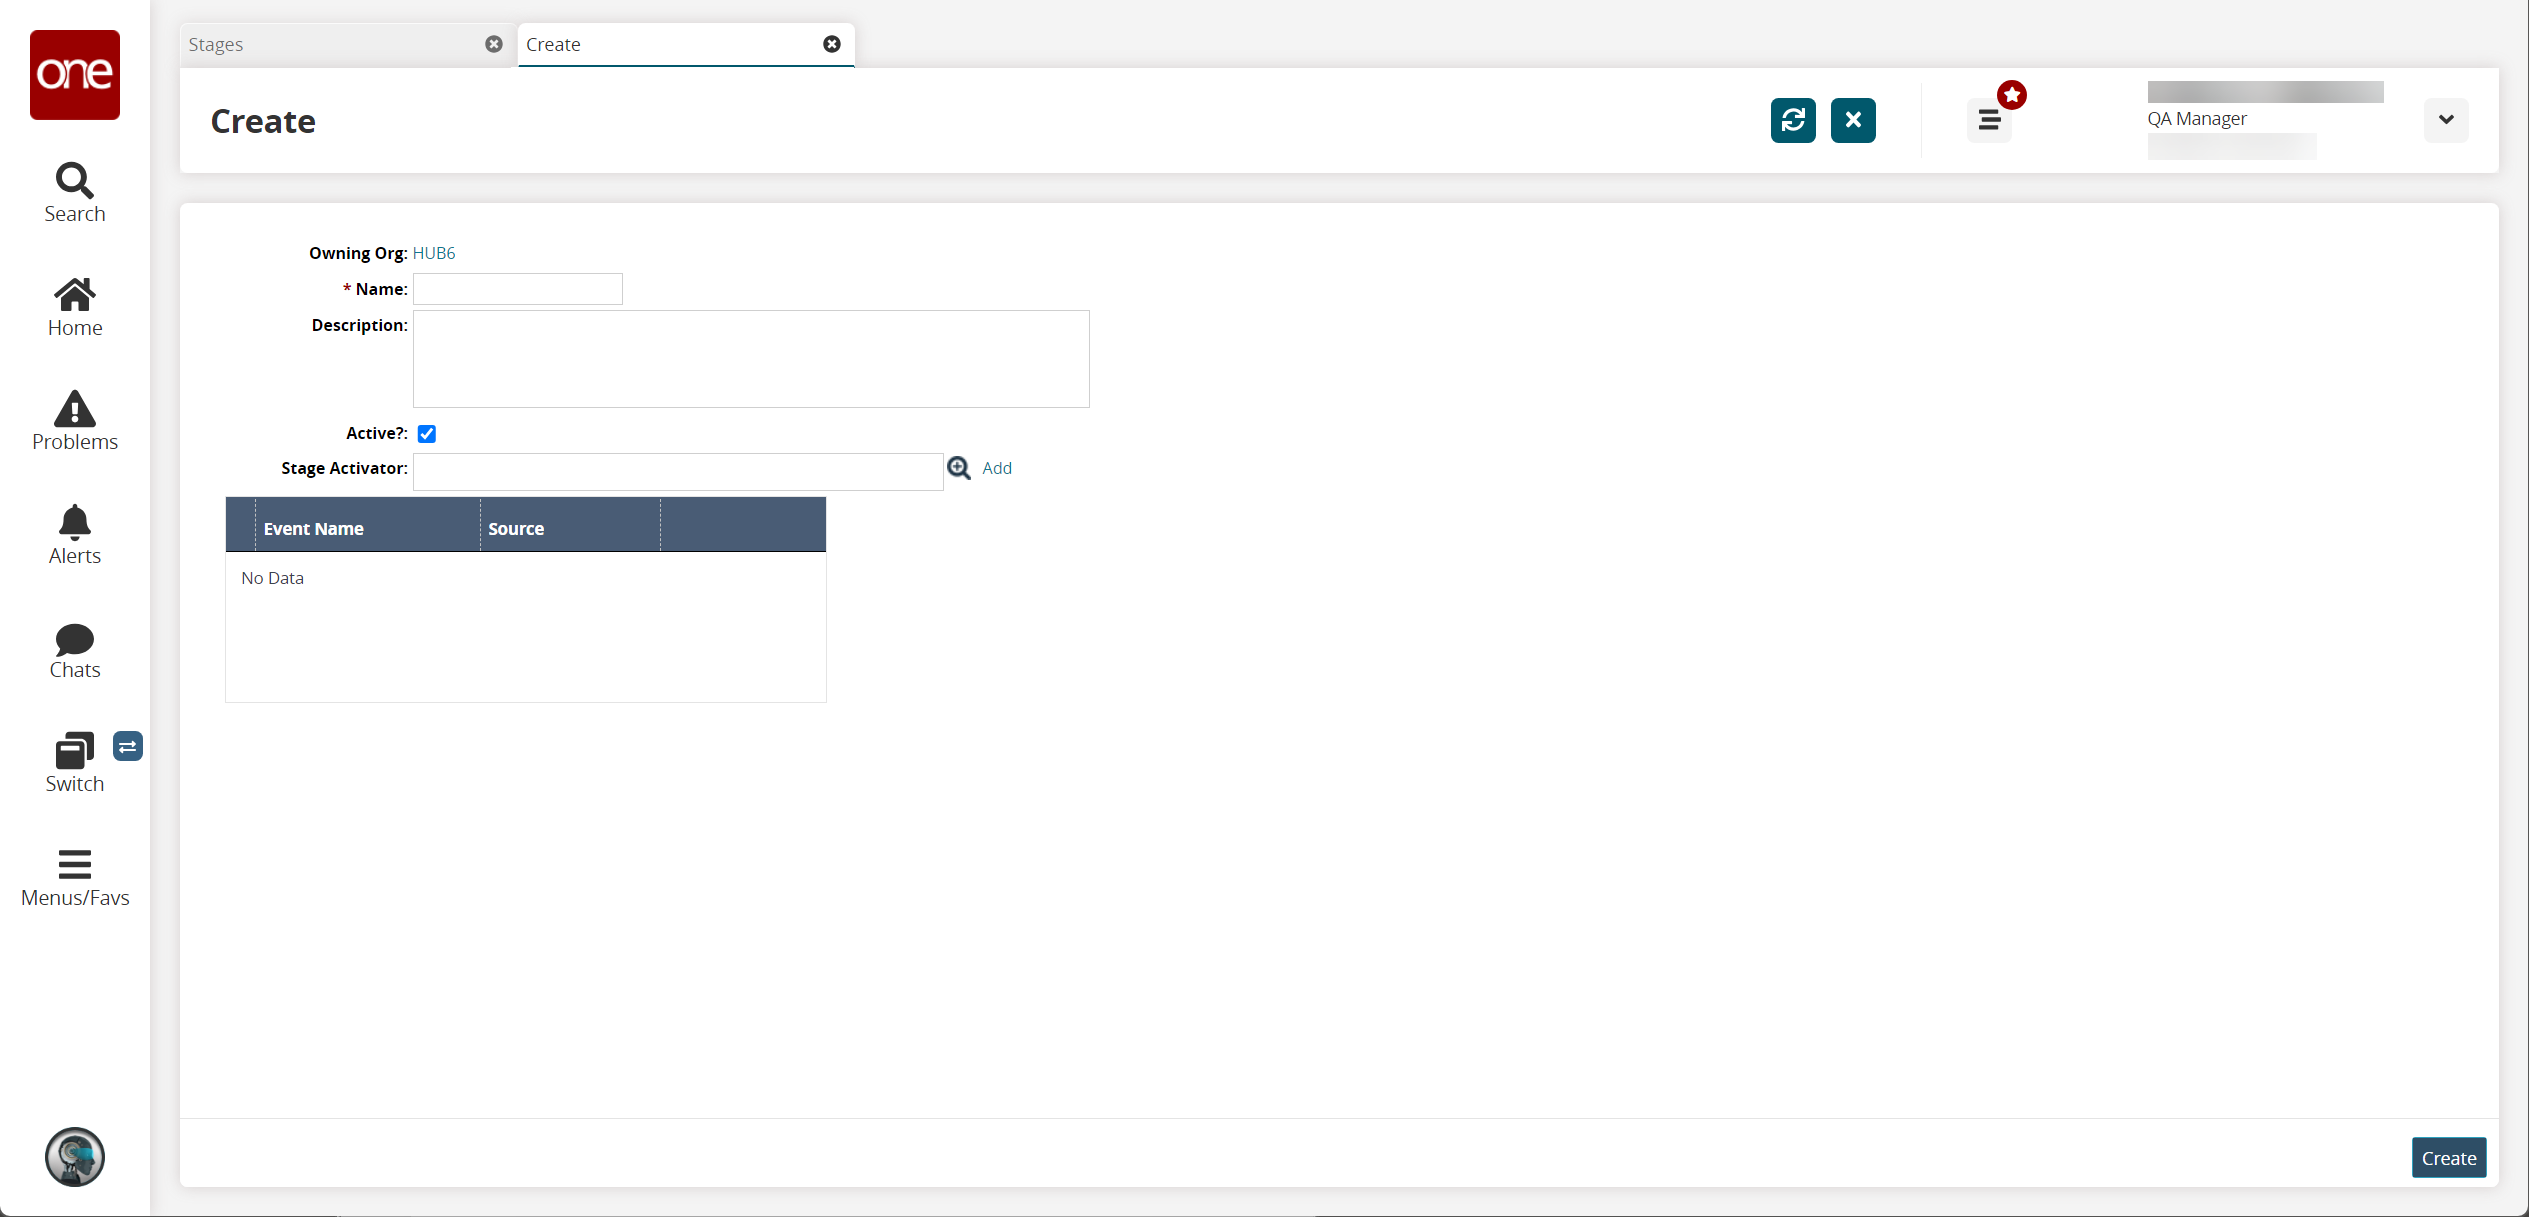
Task: Clear the Stages tab filter
Action: [x=495, y=44]
